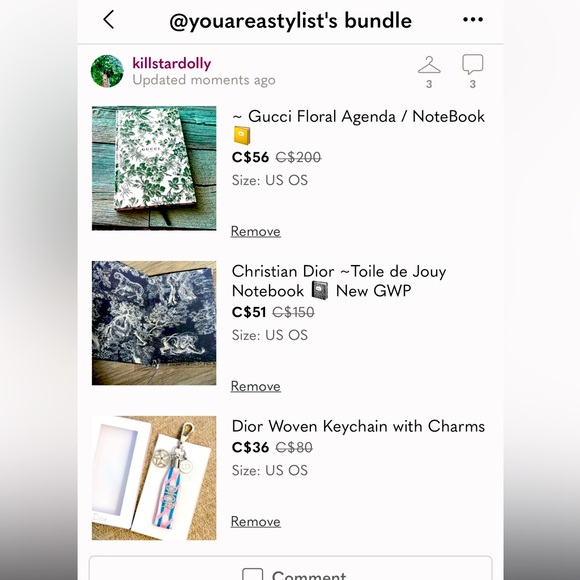This screenshot has height=580, width=580.
Task: Tap the C$56 price of the Gucci agenda
Action: tap(250, 158)
